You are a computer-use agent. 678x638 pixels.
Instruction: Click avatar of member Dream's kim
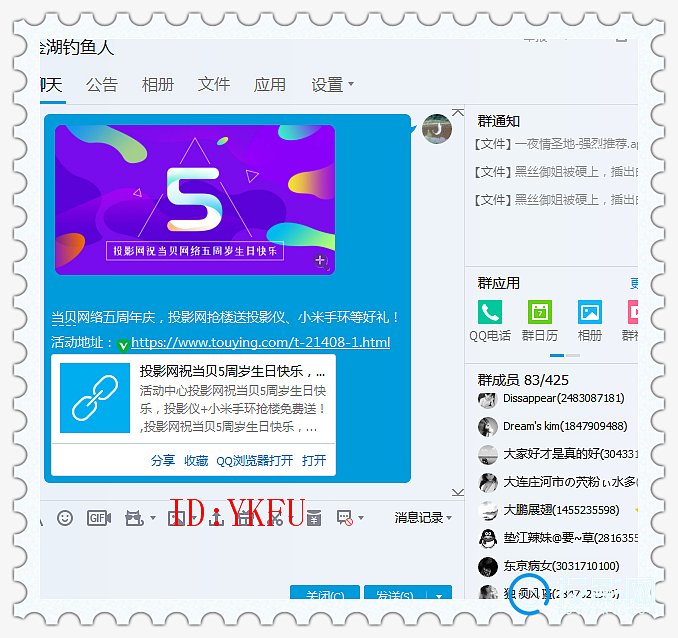pyautogui.click(x=487, y=427)
